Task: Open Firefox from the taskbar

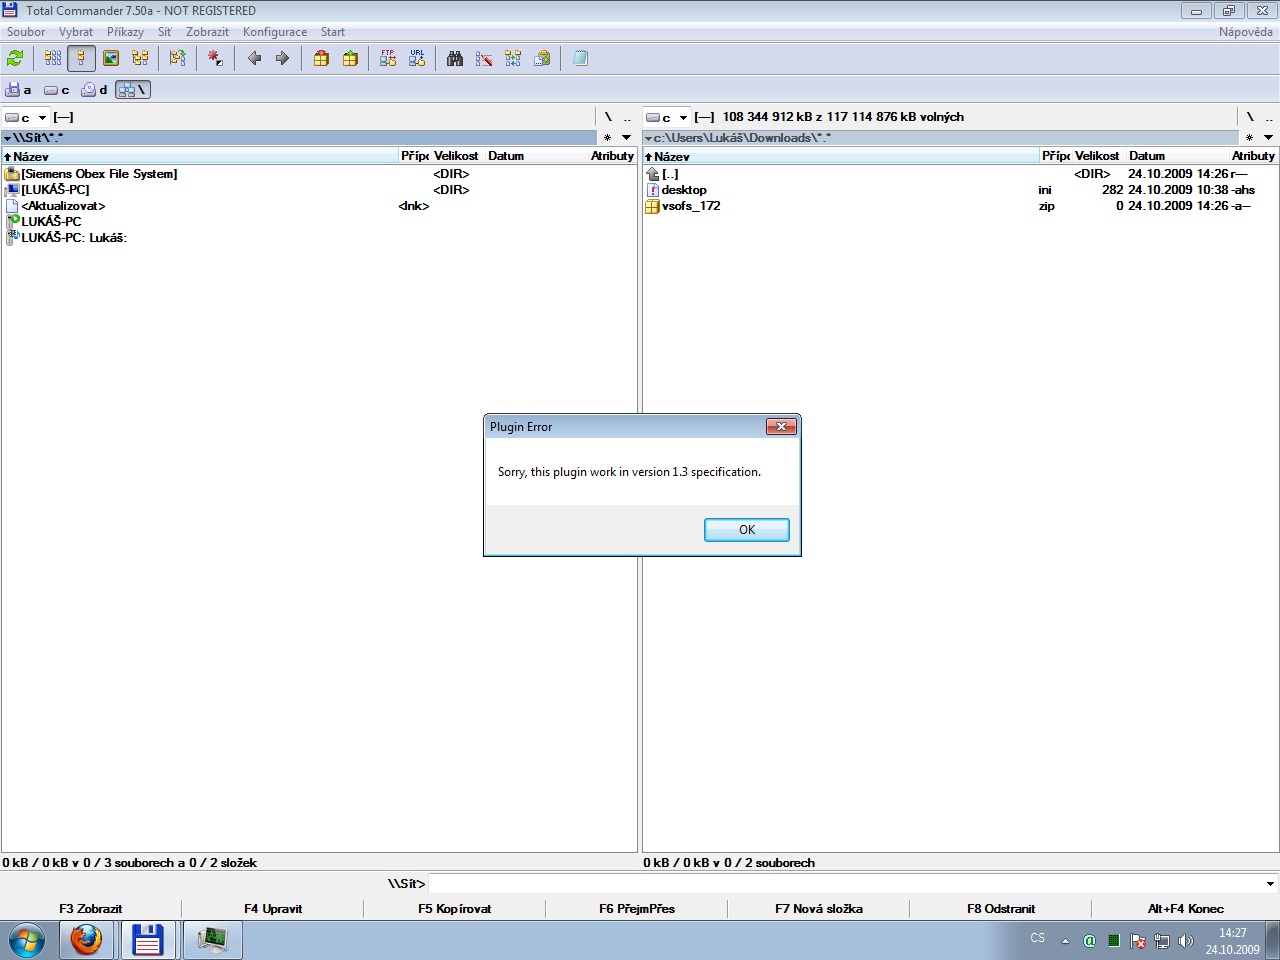Action: tap(86, 940)
